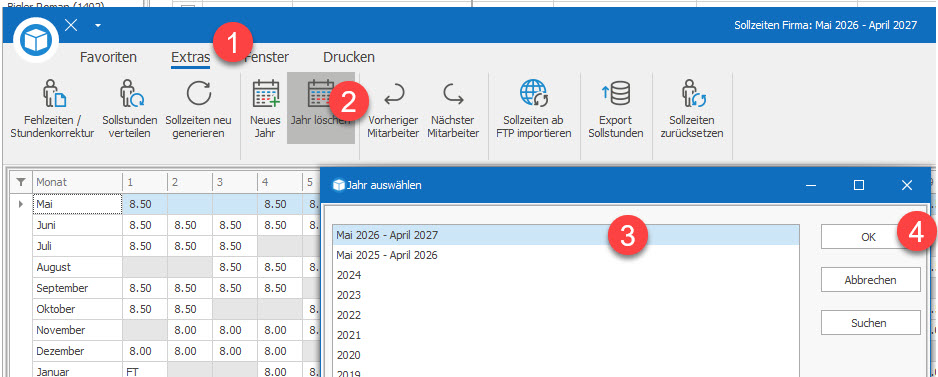Screen dimensions: 938x377
Task: Click column header 2 in grid
Action: point(189,182)
